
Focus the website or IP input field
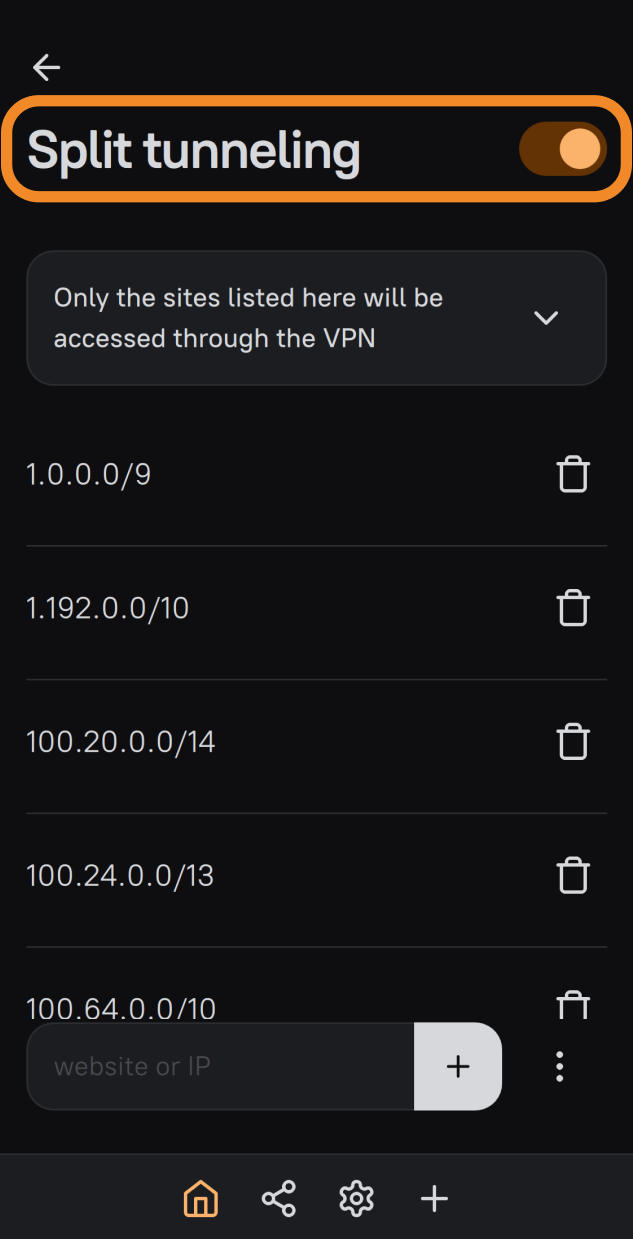click(x=220, y=1066)
